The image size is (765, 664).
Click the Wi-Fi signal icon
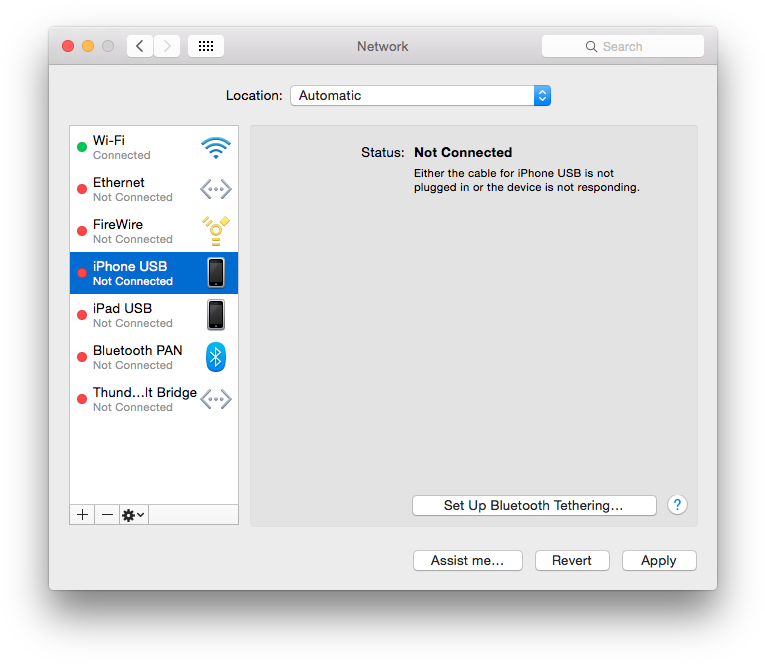[216, 148]
